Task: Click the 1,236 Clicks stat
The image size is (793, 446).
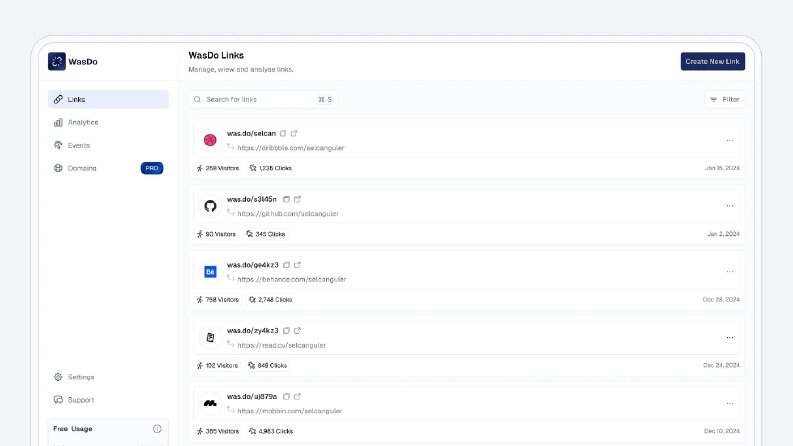Action: [x=271, y=168]
